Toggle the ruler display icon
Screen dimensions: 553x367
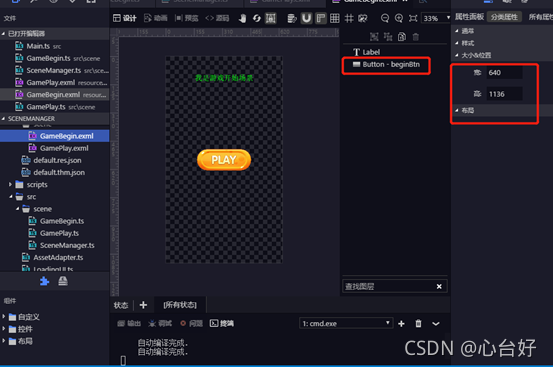[x=321, y=18]
